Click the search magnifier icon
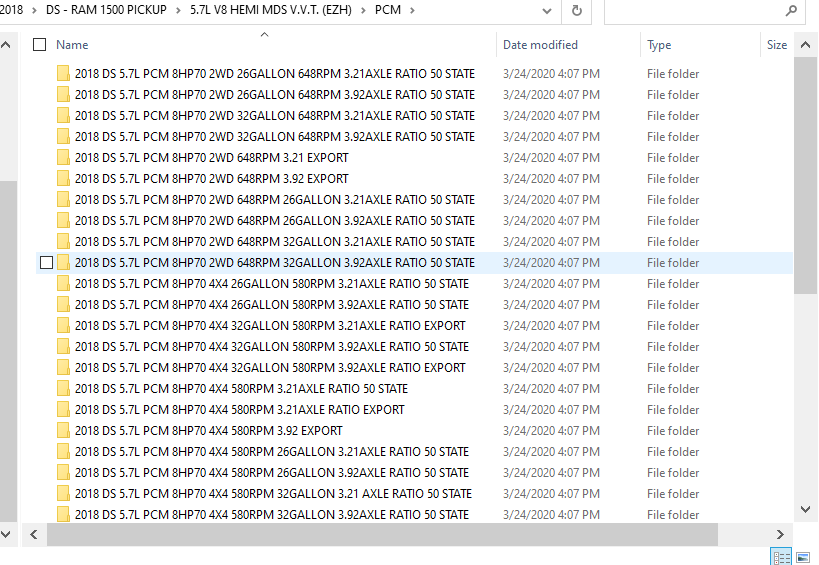The image size is (819, 565). click(x=791, y=11)
